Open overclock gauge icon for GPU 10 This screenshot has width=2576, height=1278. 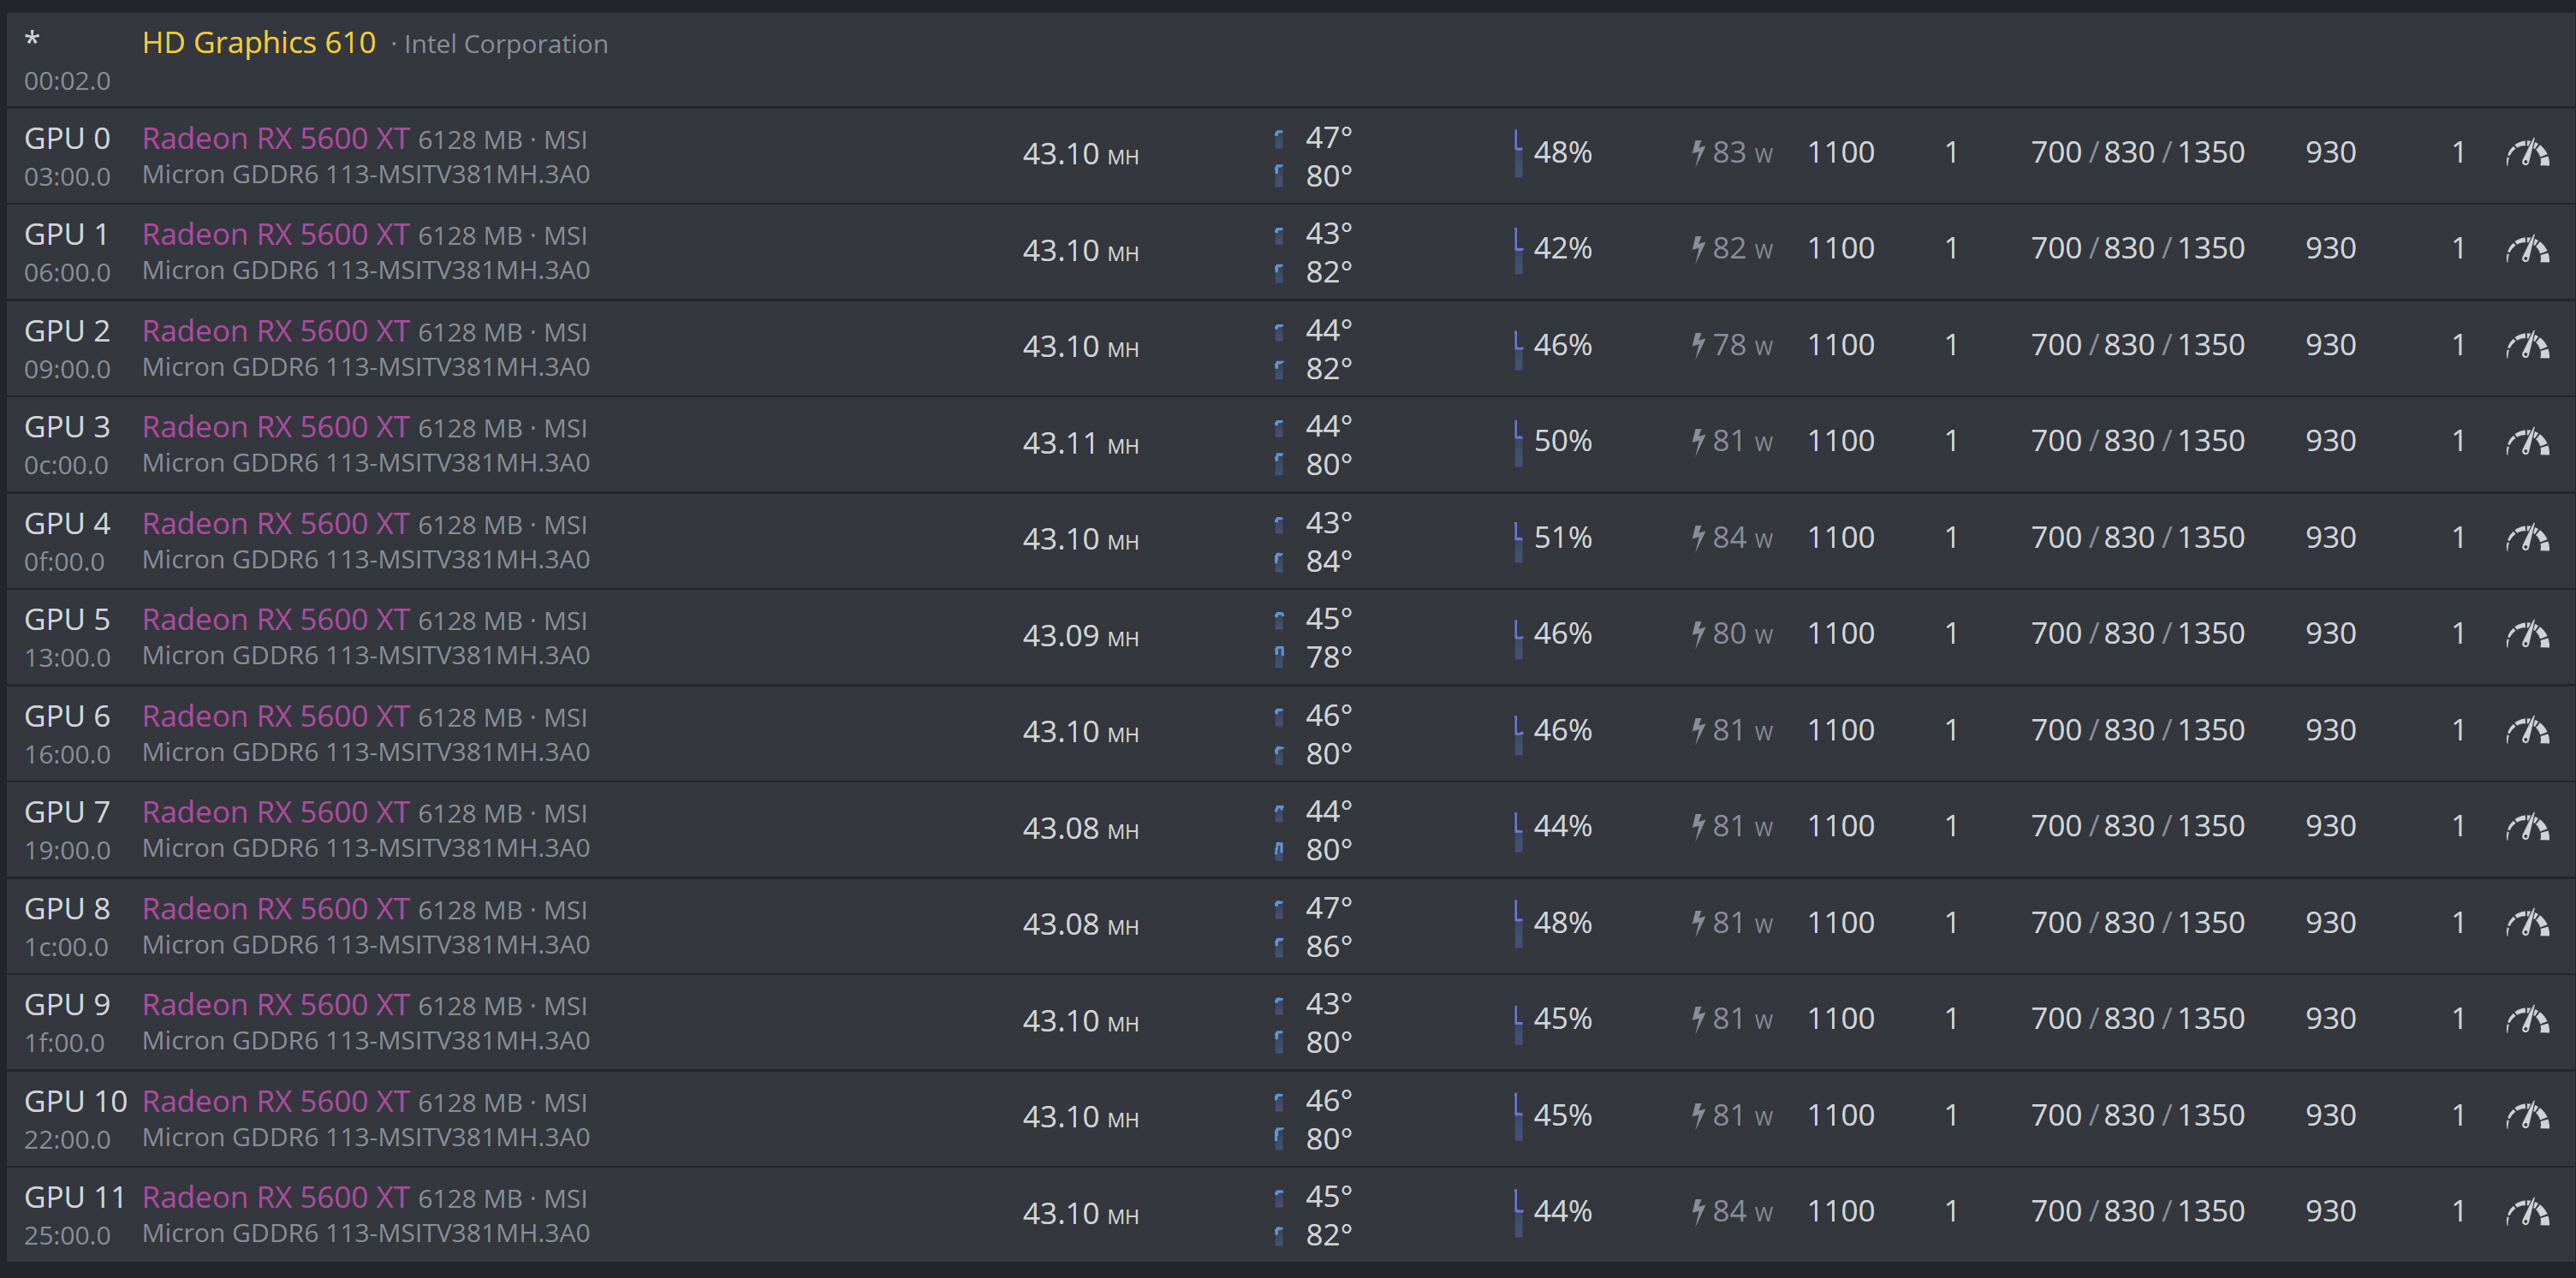[x=2526, y=1115]
